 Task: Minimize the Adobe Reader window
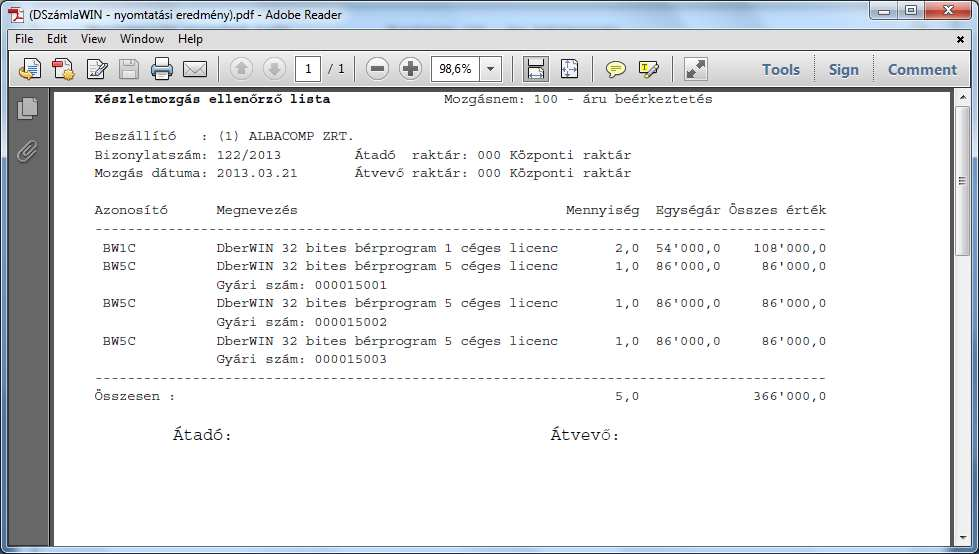click(x=884, y=11)
